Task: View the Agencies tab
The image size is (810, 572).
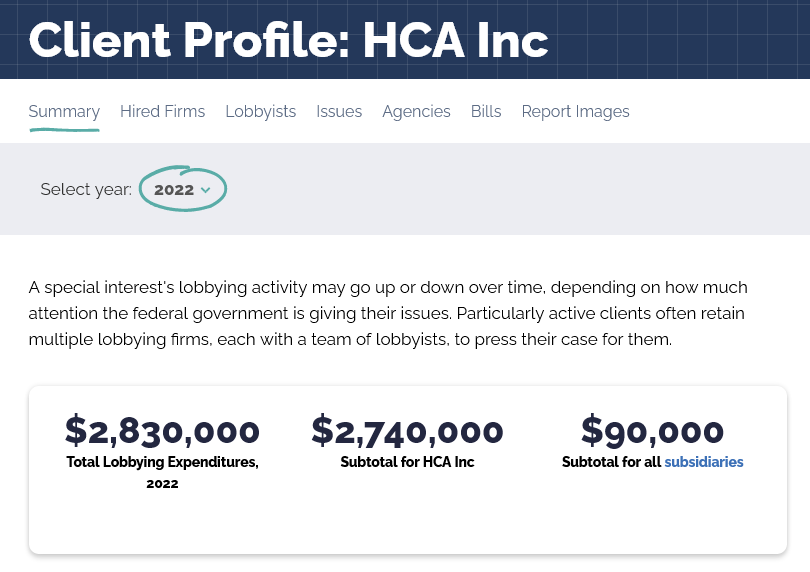Action: pos(416,112)
